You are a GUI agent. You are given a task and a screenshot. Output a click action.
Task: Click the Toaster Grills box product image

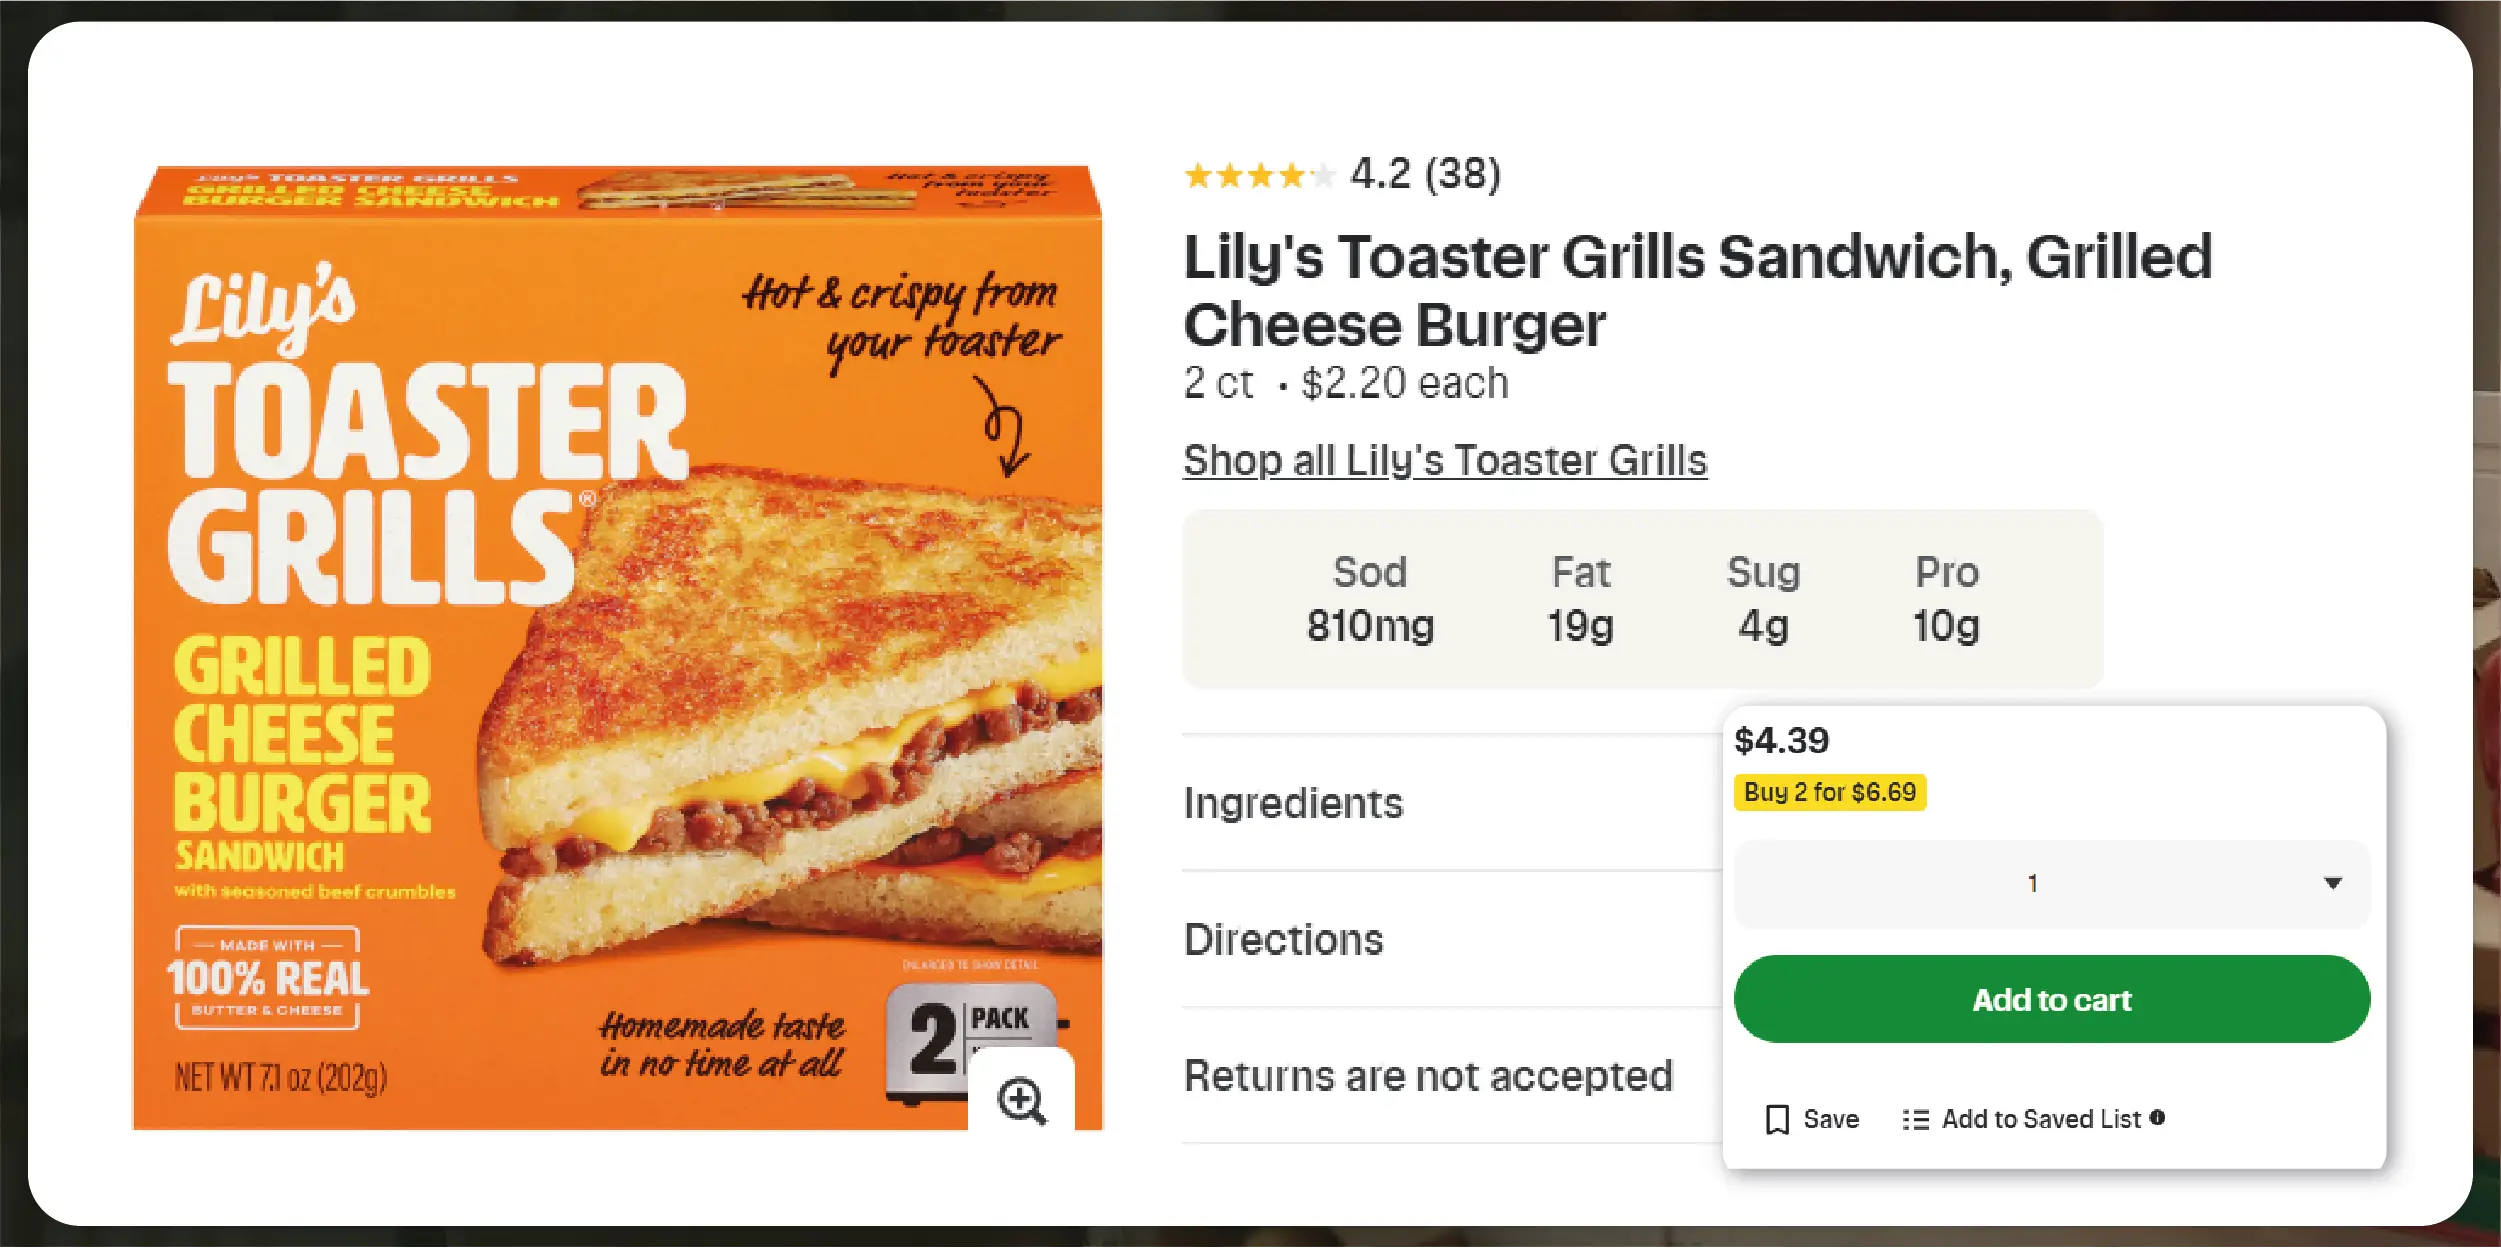pos(618,648)
